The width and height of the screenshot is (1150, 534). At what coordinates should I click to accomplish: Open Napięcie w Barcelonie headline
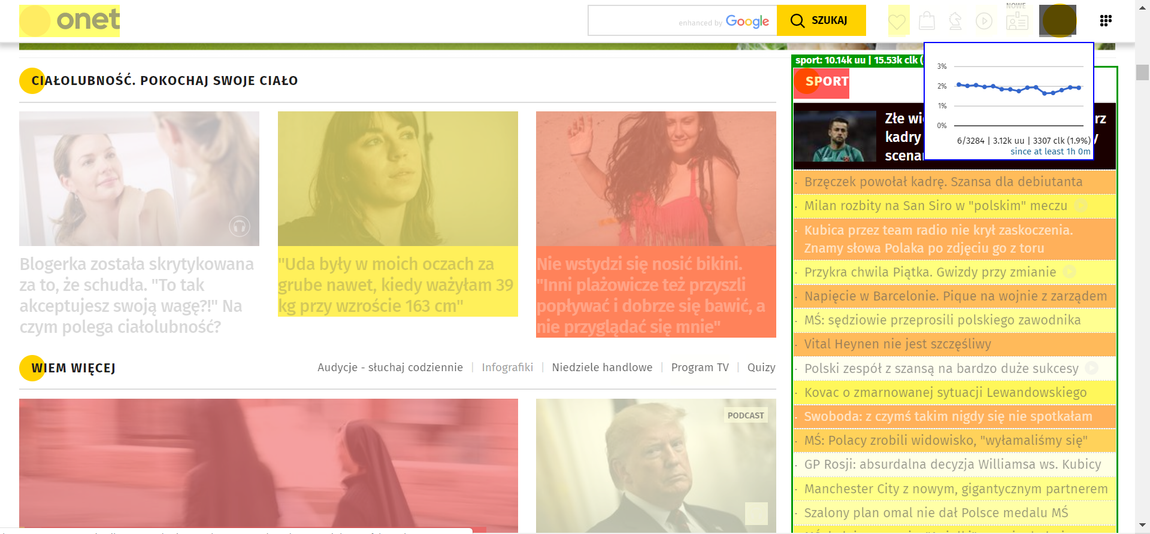955,296
